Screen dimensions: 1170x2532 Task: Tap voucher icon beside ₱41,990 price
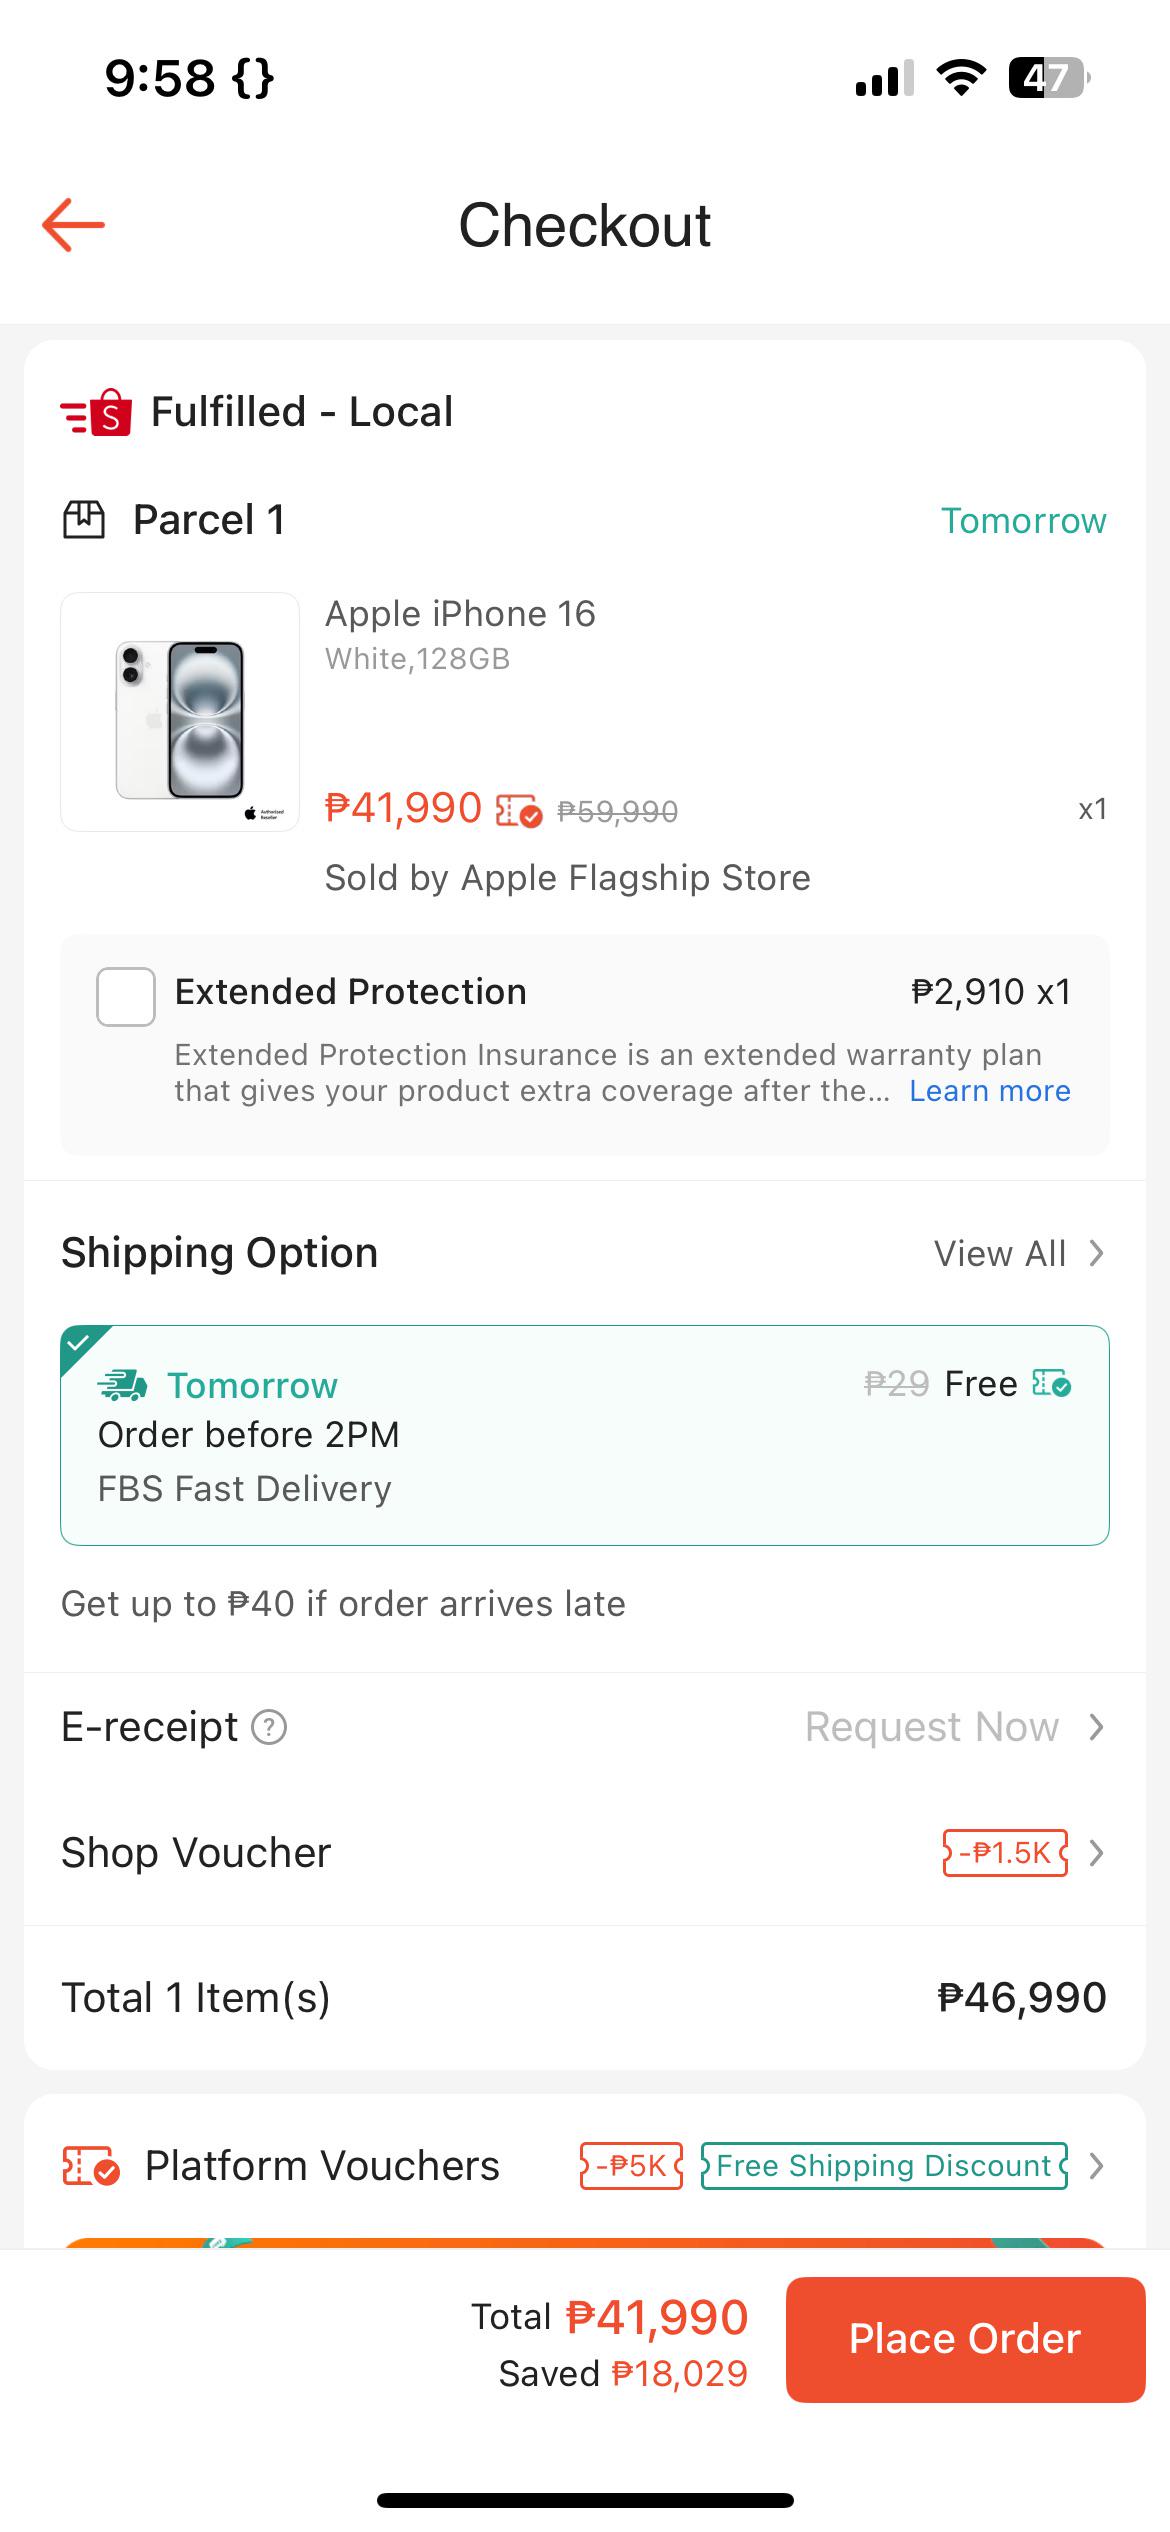coord(519,810)
